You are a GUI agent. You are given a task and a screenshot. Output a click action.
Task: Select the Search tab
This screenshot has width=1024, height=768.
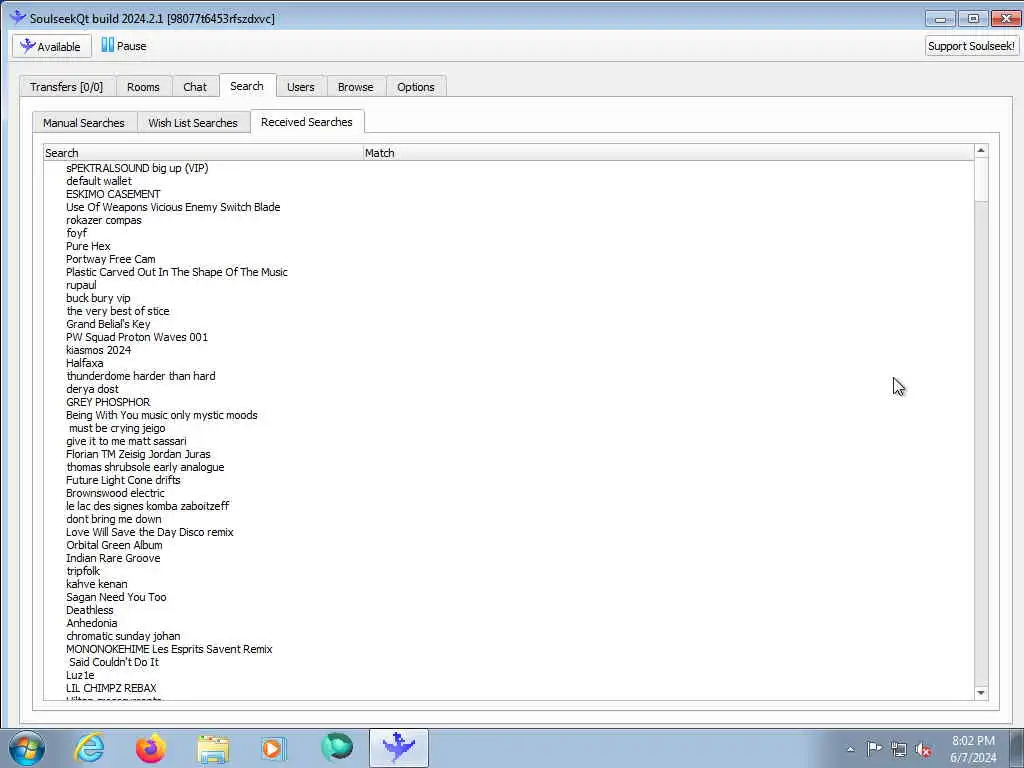point(247,86)
